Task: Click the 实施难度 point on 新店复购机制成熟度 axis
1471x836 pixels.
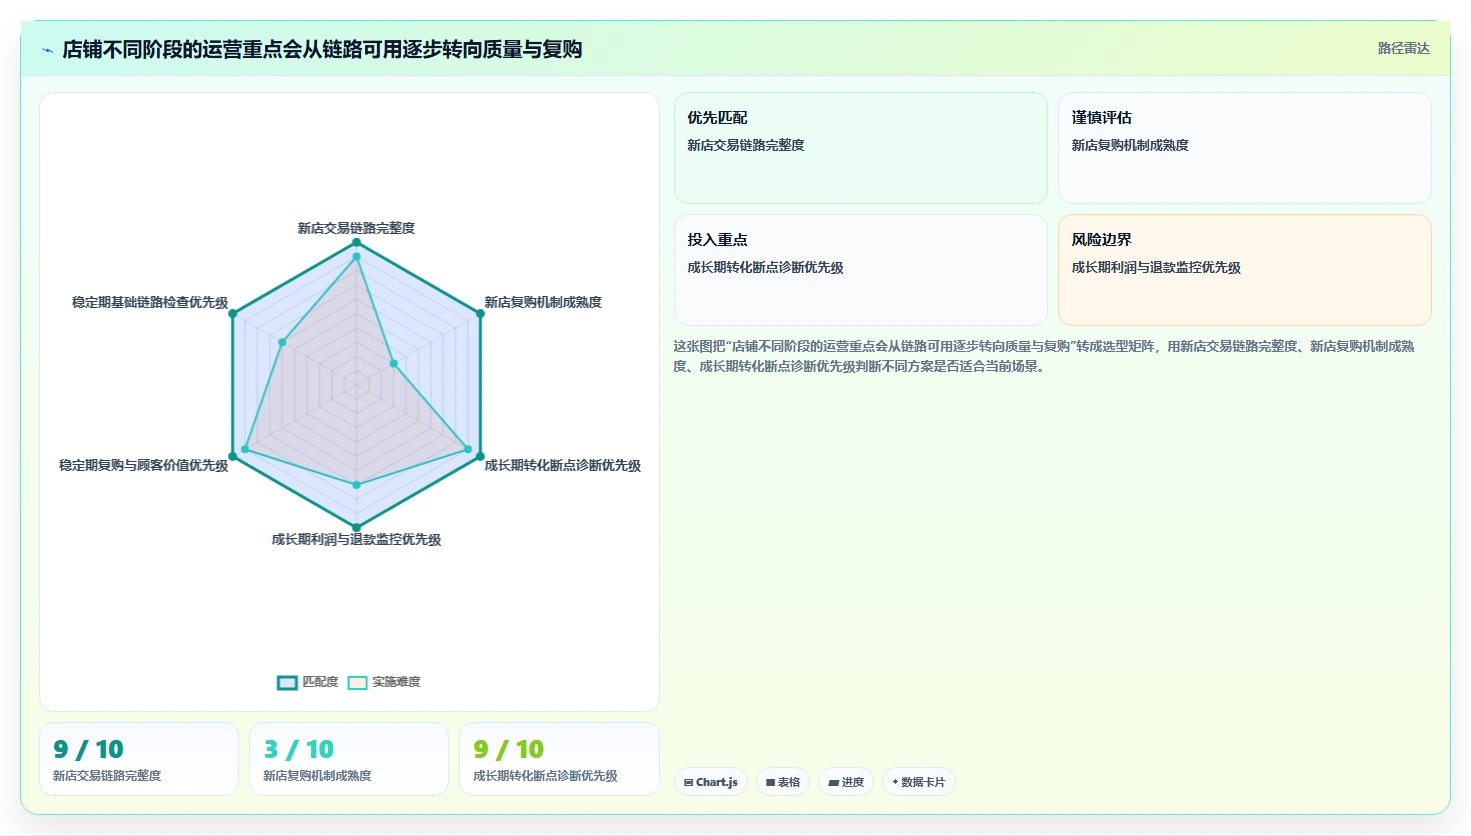Action: [393, 364]
